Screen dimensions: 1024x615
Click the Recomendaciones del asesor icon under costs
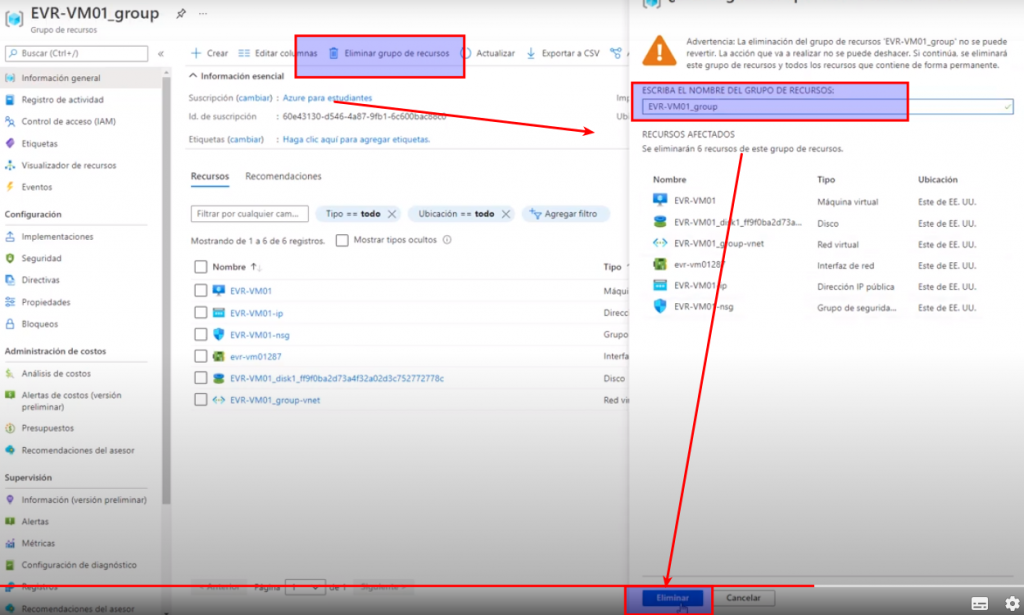pyautogui.click(x=10, y=450)
